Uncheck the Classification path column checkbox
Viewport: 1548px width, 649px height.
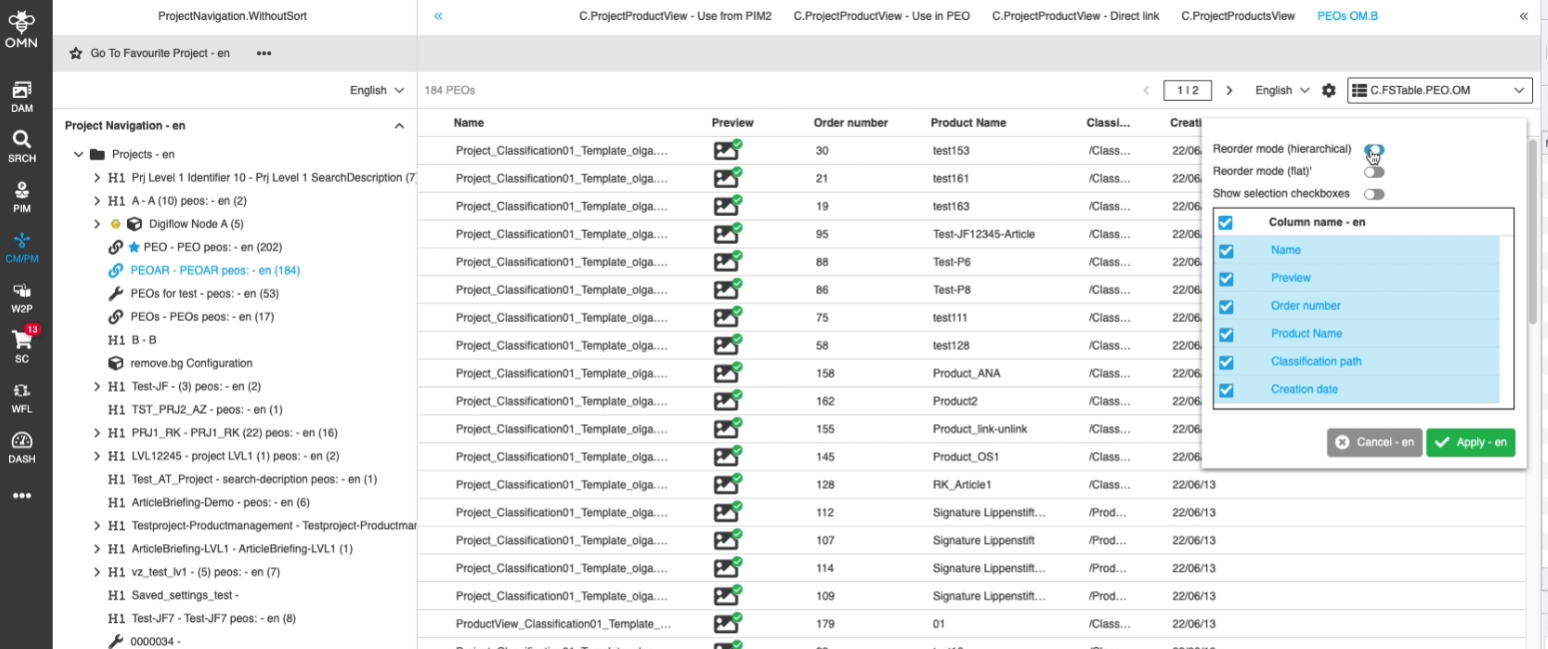(x=1226, y=363)
